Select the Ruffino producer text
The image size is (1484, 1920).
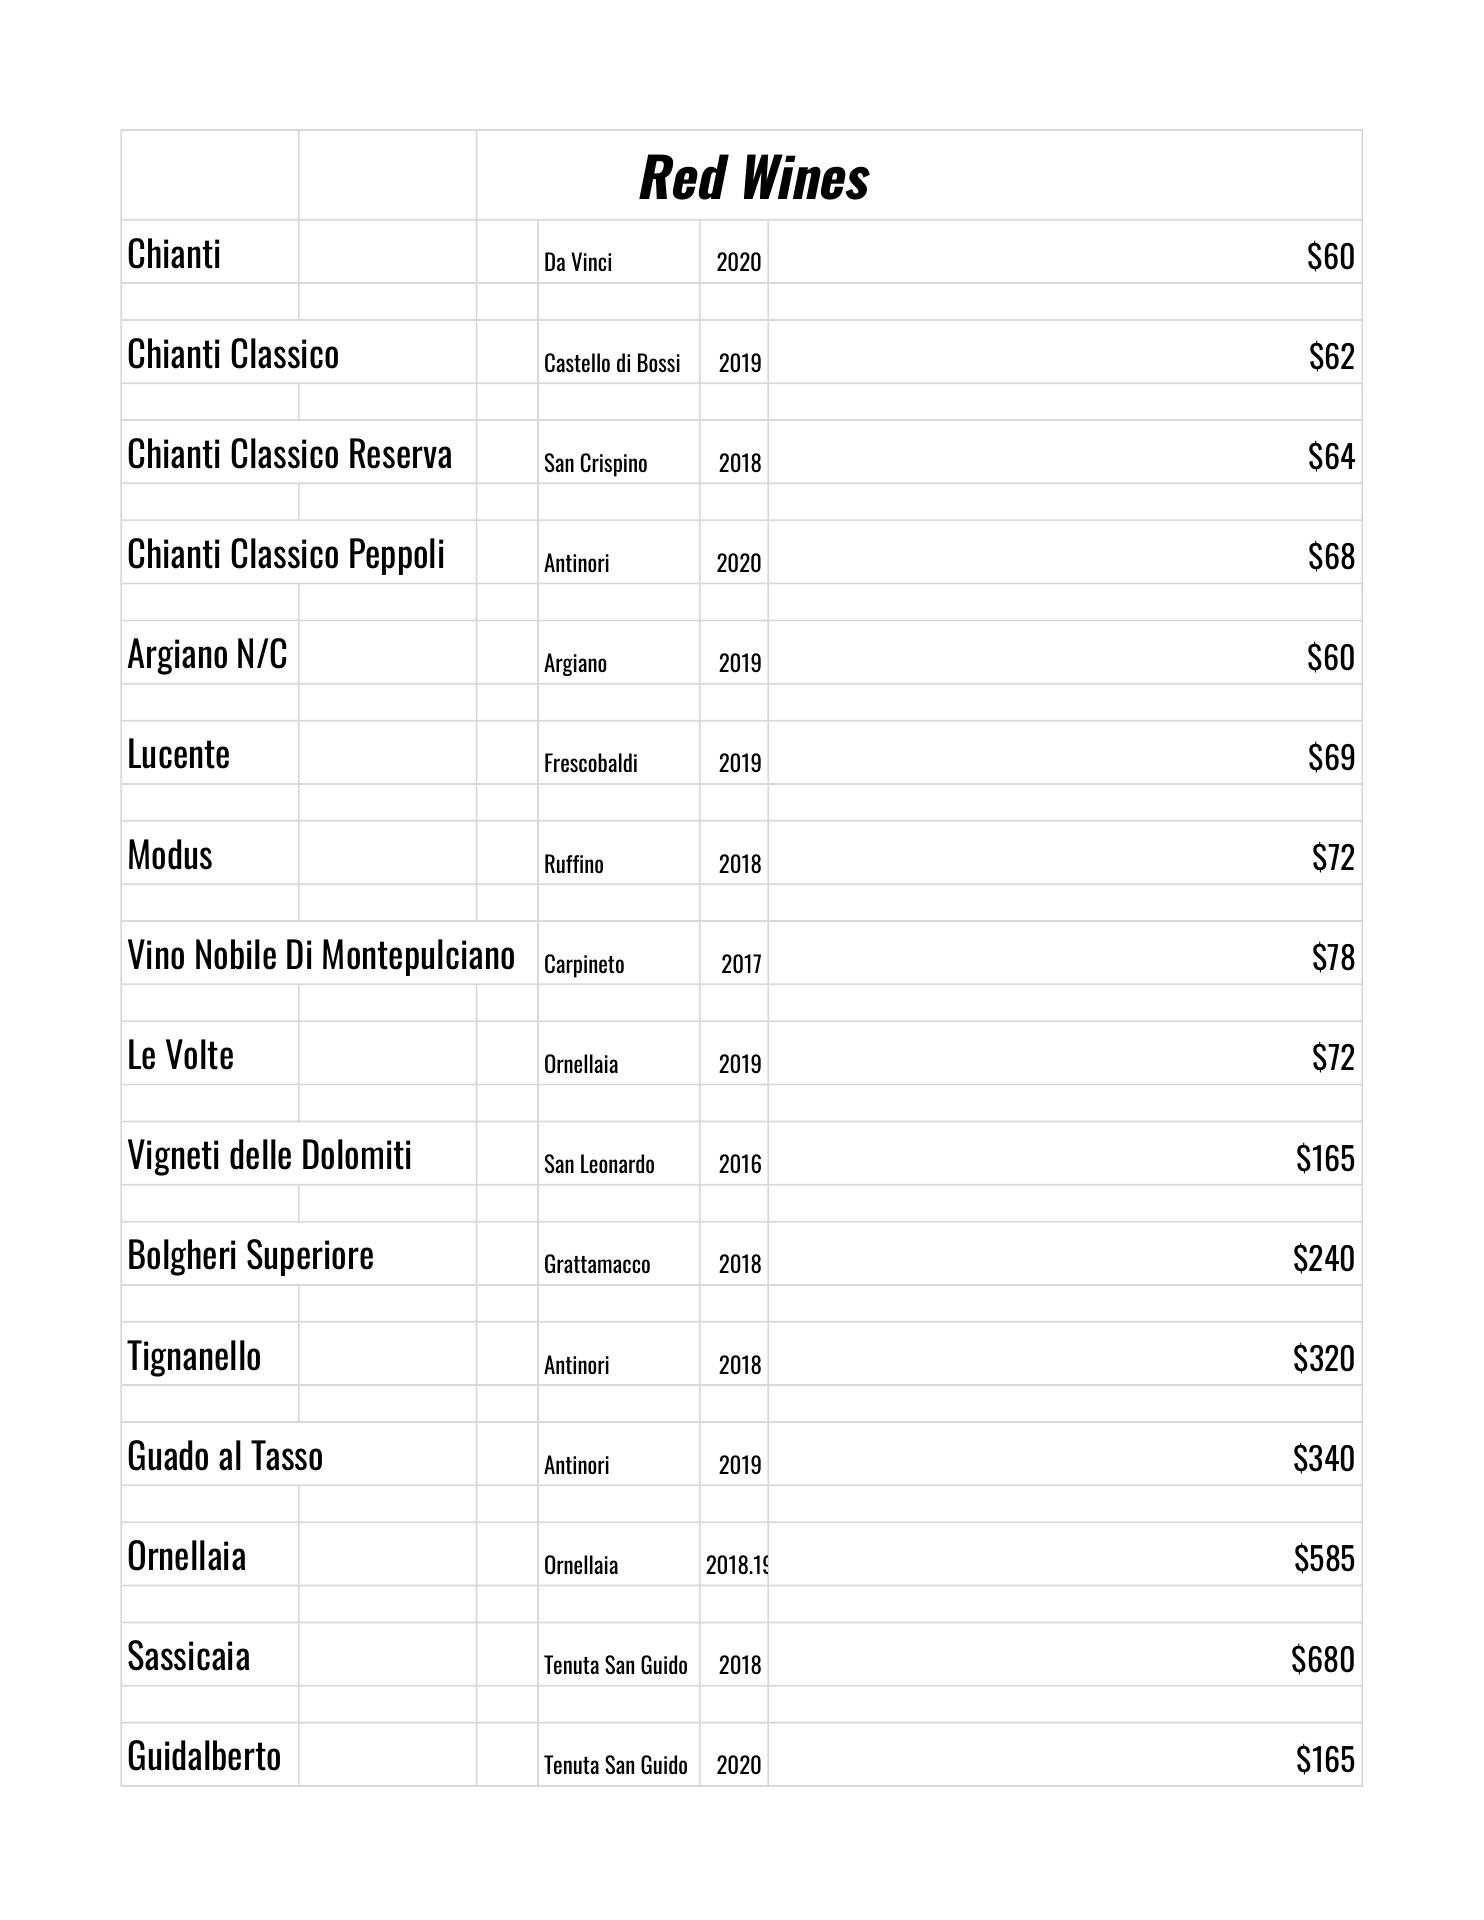coord(574,864)
